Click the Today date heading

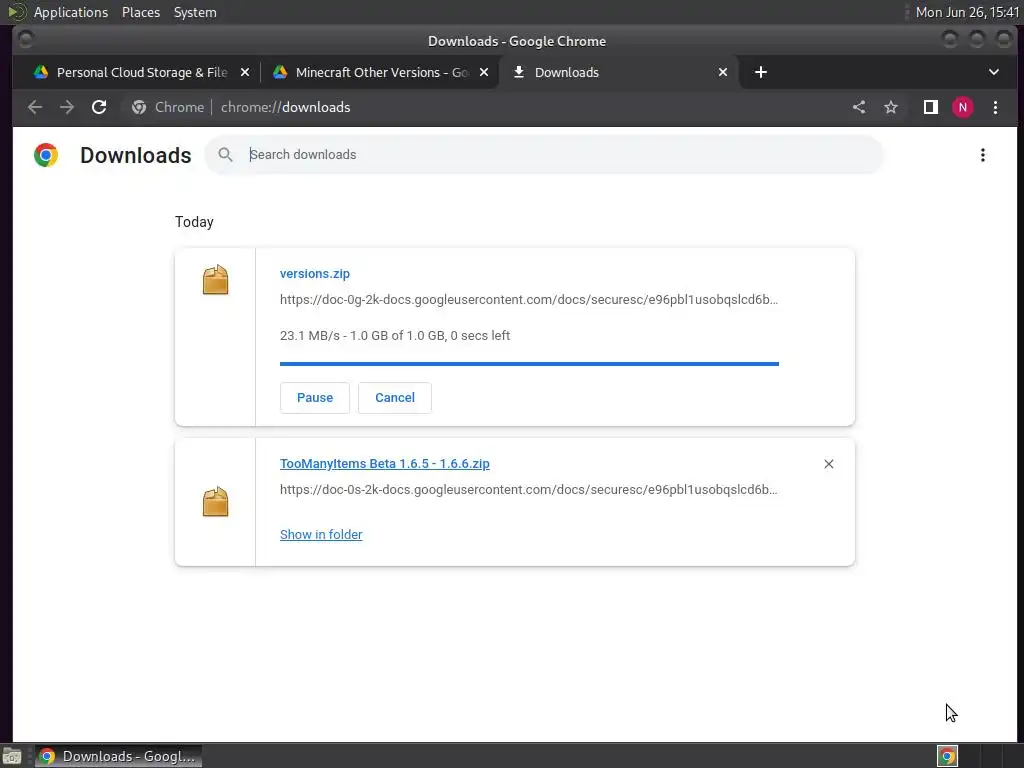tap(194, 222)
